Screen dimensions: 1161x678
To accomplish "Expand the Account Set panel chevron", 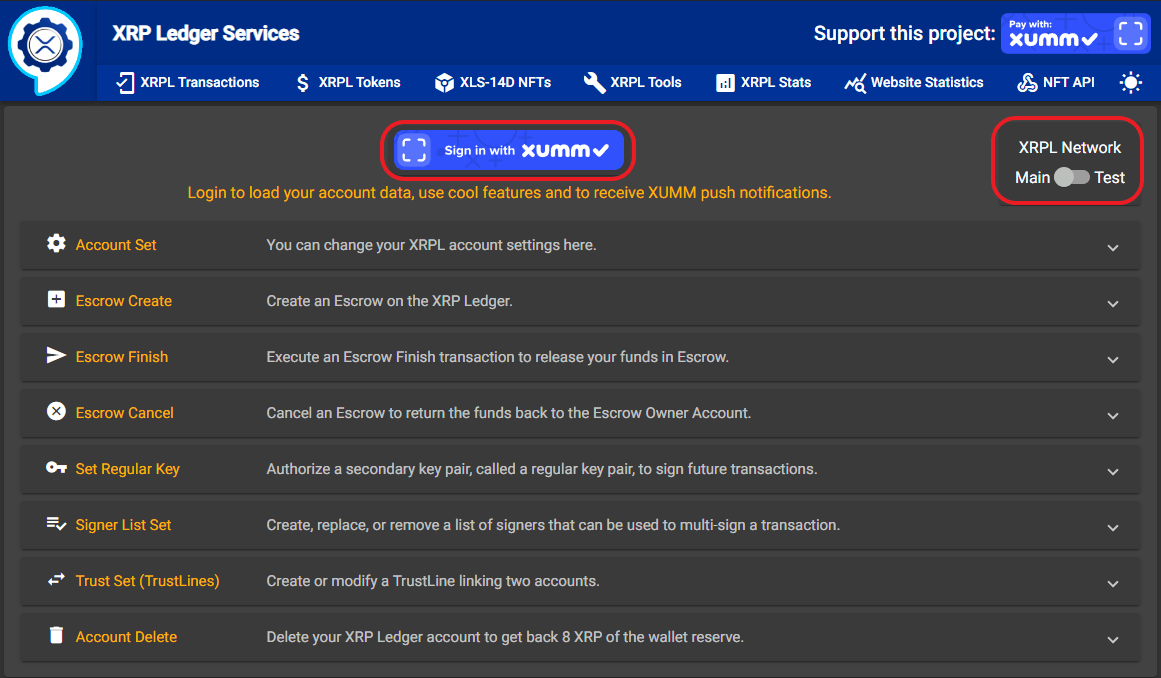I will click(x=1113, y=248).
